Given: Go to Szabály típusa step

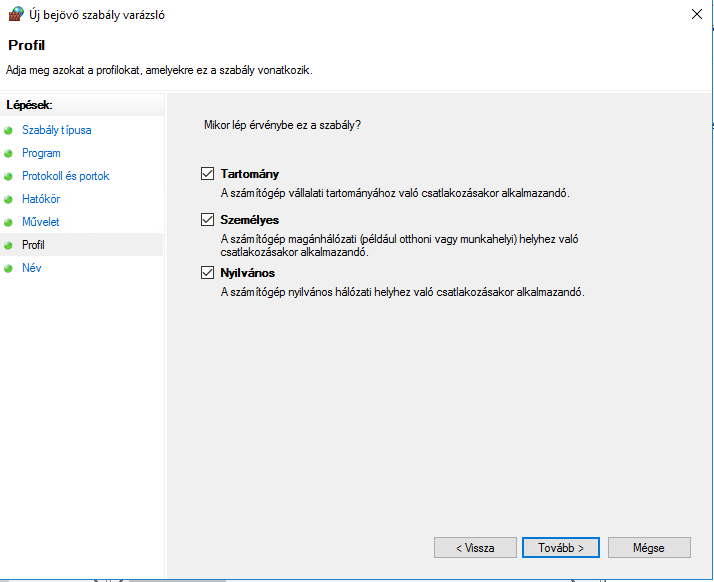Looking at the screenshot, I should click(x=57, y=130).
